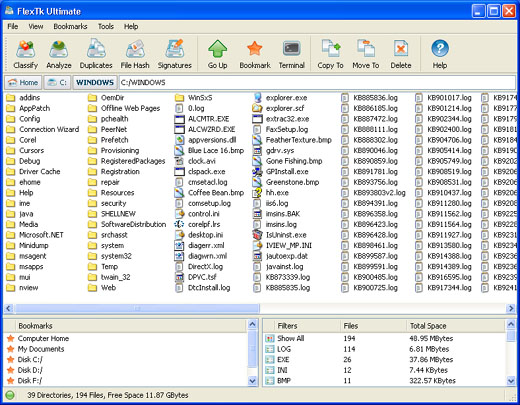520x405 pixels.
Task: Go to the Home location button
Action: (23, 82)
